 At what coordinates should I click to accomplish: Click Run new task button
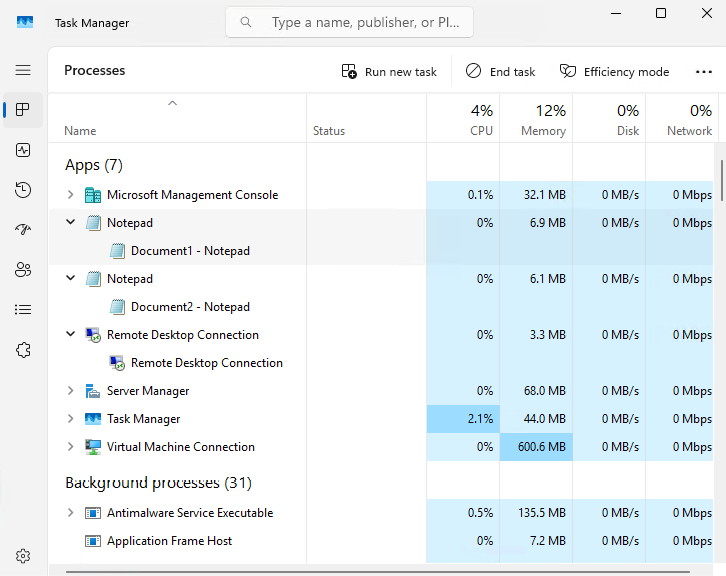(x=389, y=72)
